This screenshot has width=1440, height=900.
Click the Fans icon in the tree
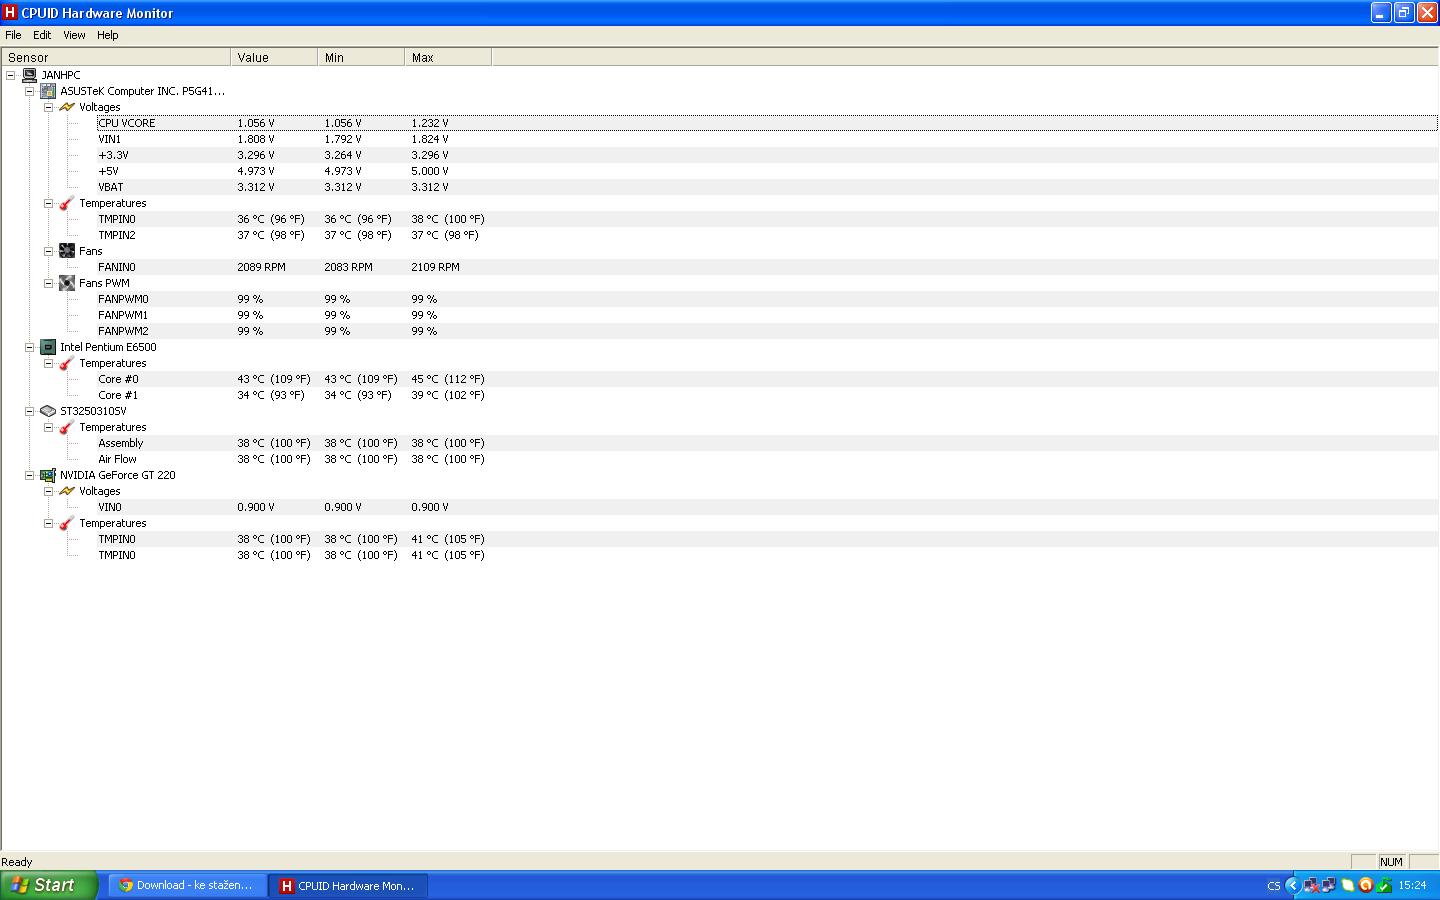[x=67, y=251]
